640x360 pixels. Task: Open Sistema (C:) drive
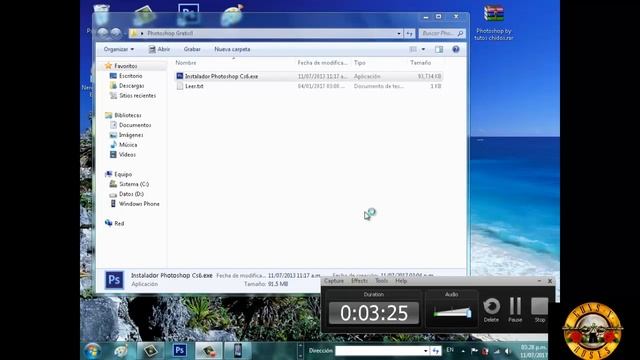click(134, 184)
